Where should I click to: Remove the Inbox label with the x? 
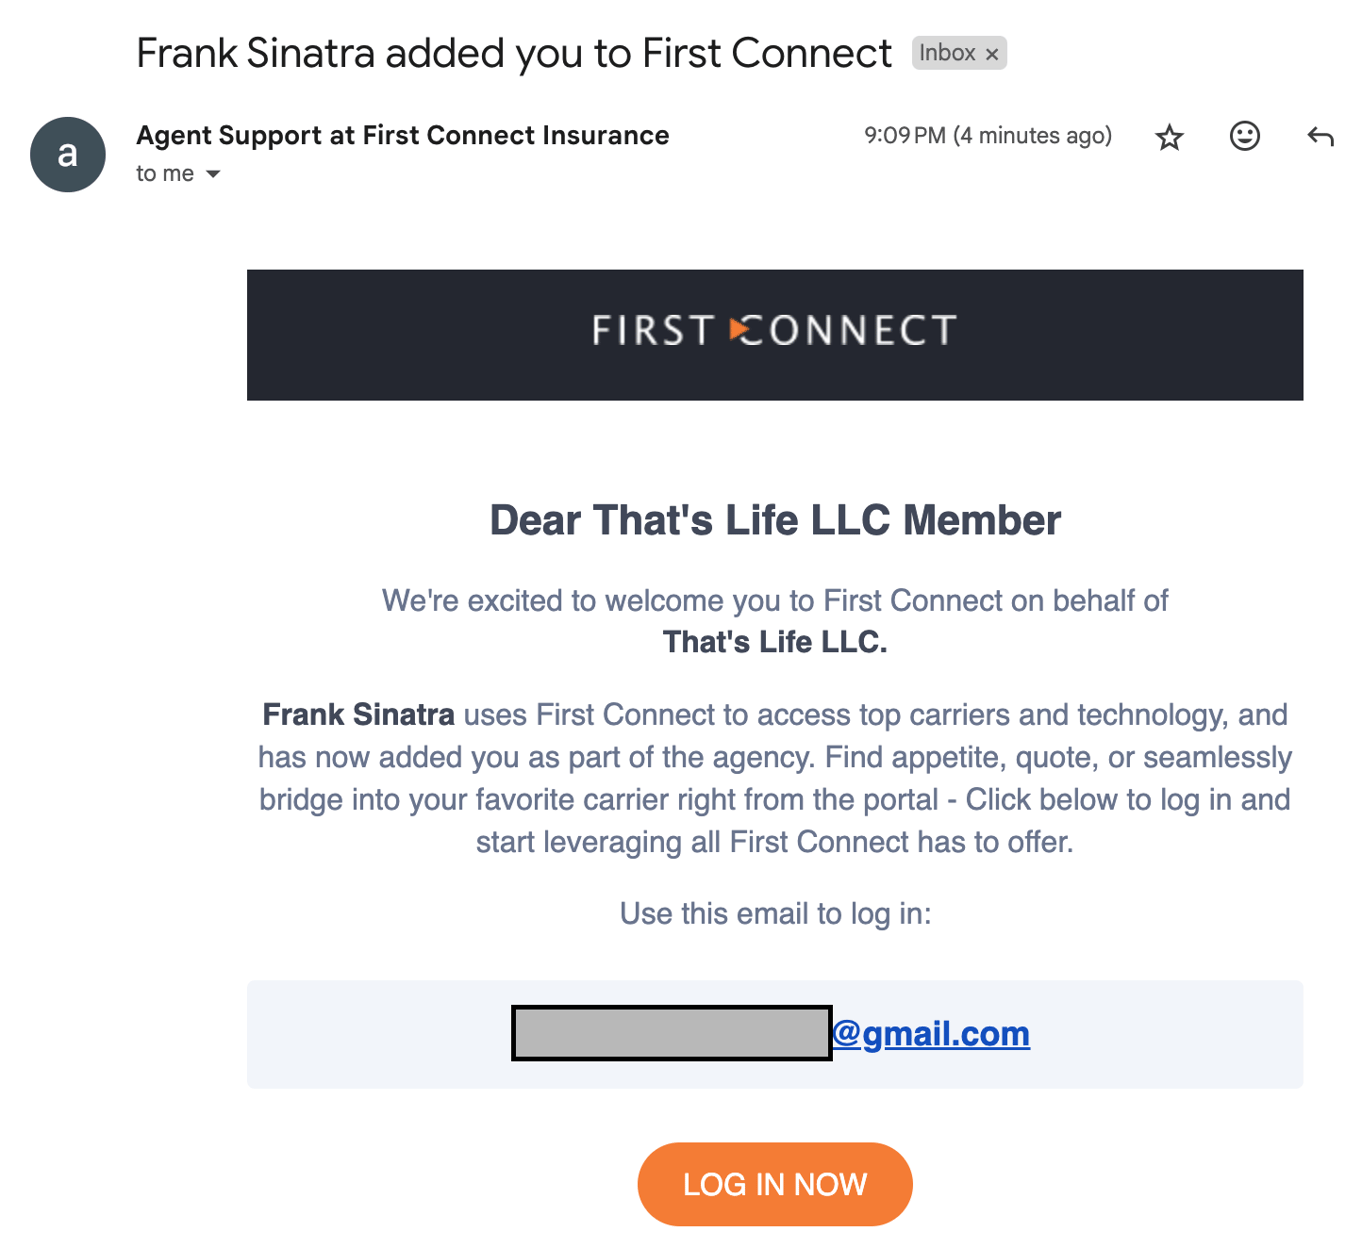click(x=990, y=53)
